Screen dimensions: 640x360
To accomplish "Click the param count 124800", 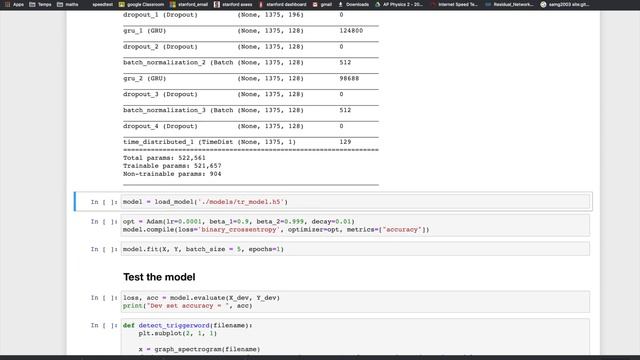I will click(351, 31).
